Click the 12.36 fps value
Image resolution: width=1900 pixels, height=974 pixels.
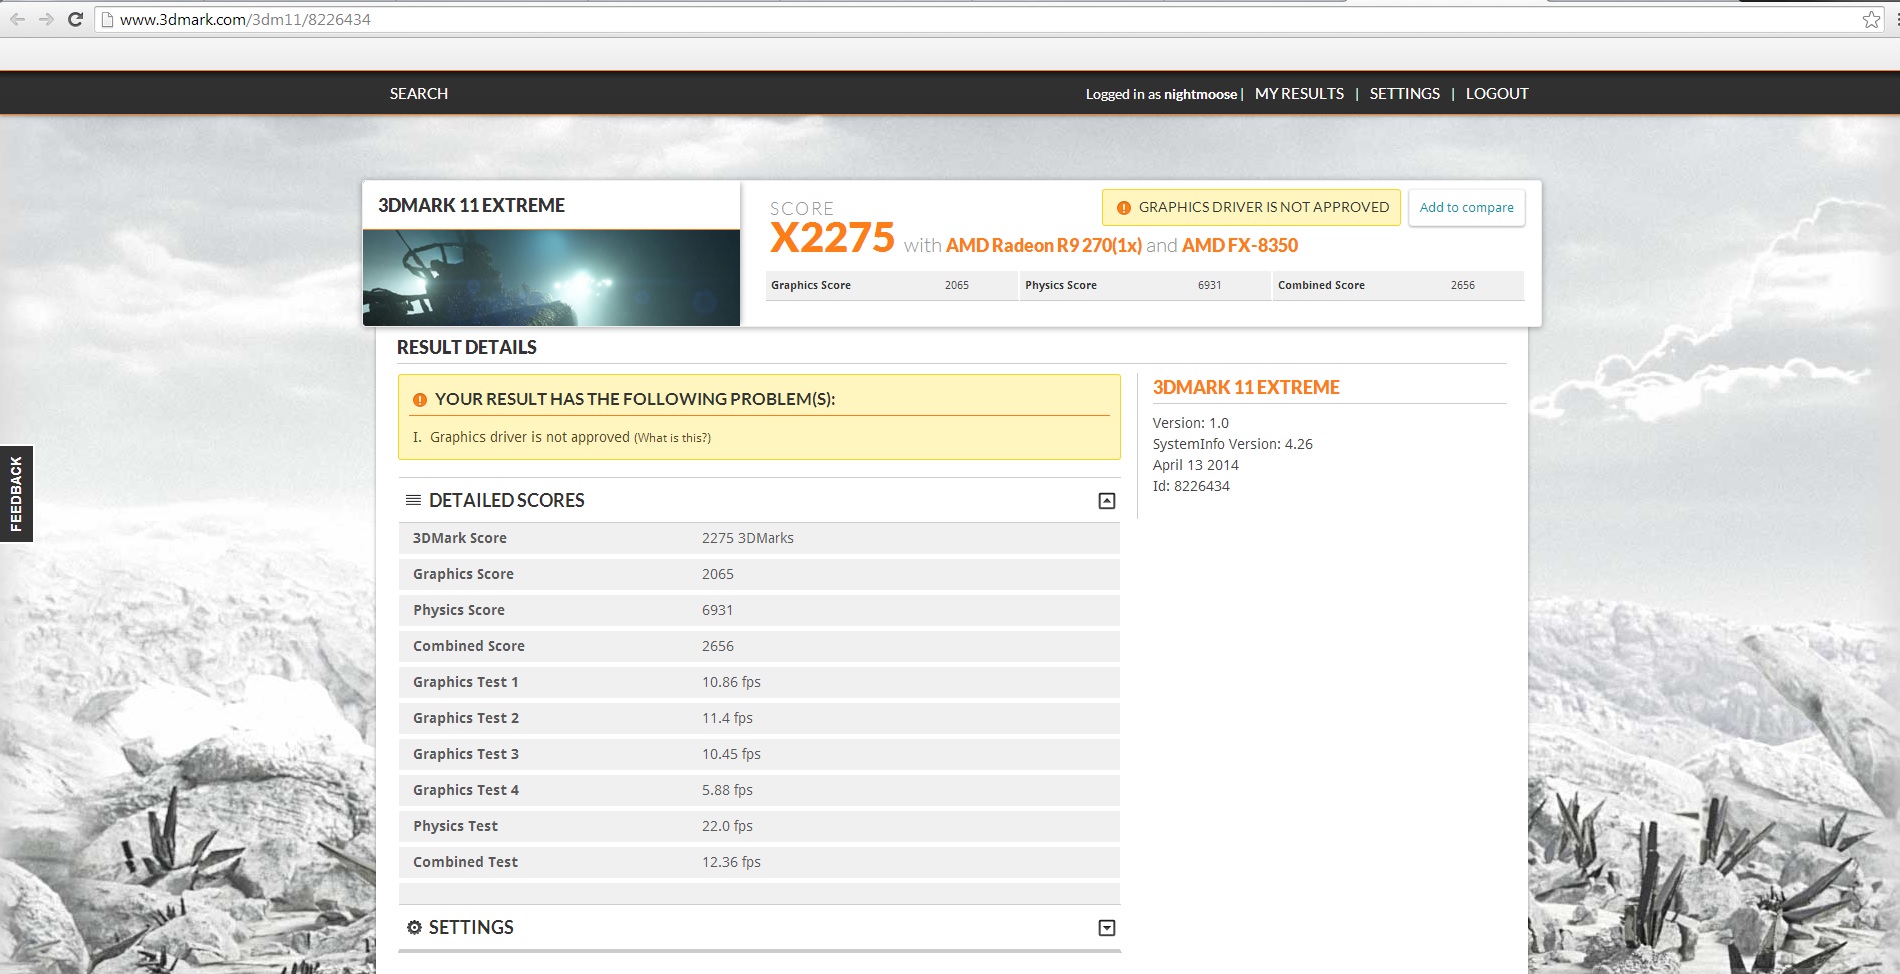coord(731,862)
